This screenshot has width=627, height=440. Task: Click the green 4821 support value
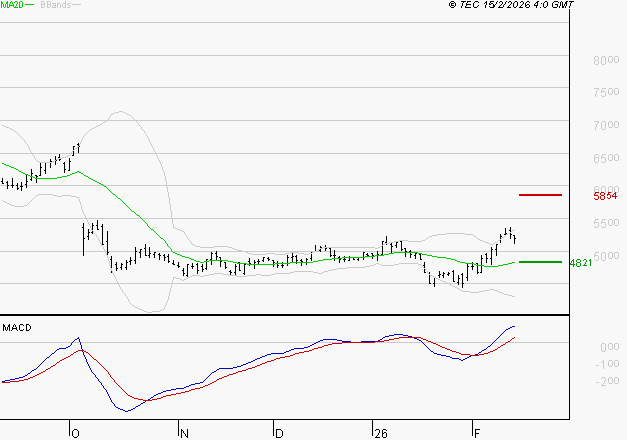point(581,263)
